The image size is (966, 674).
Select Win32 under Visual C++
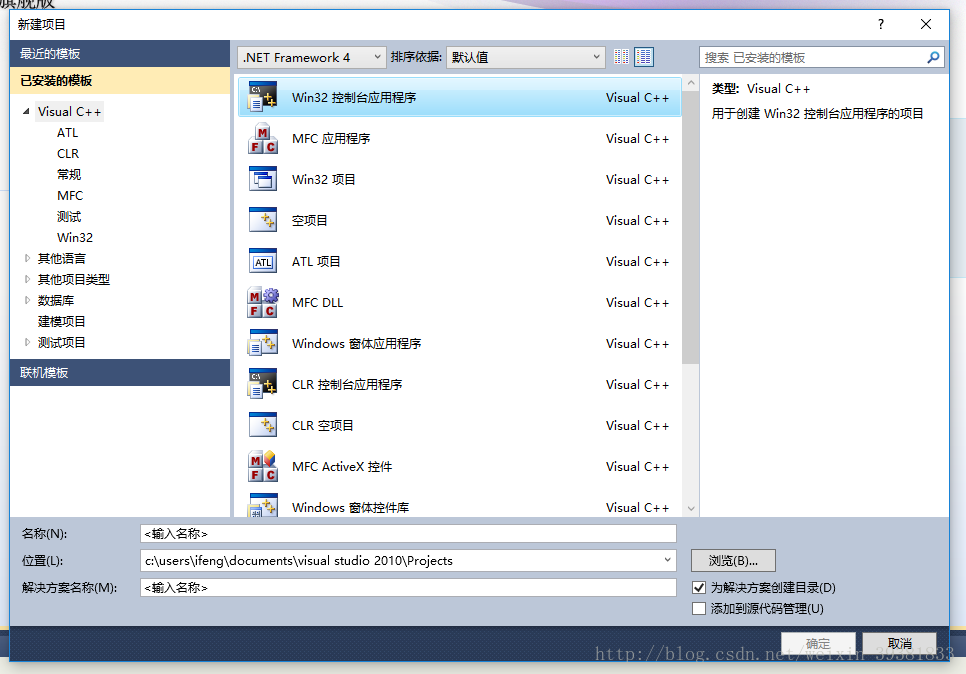pos(75,237)
